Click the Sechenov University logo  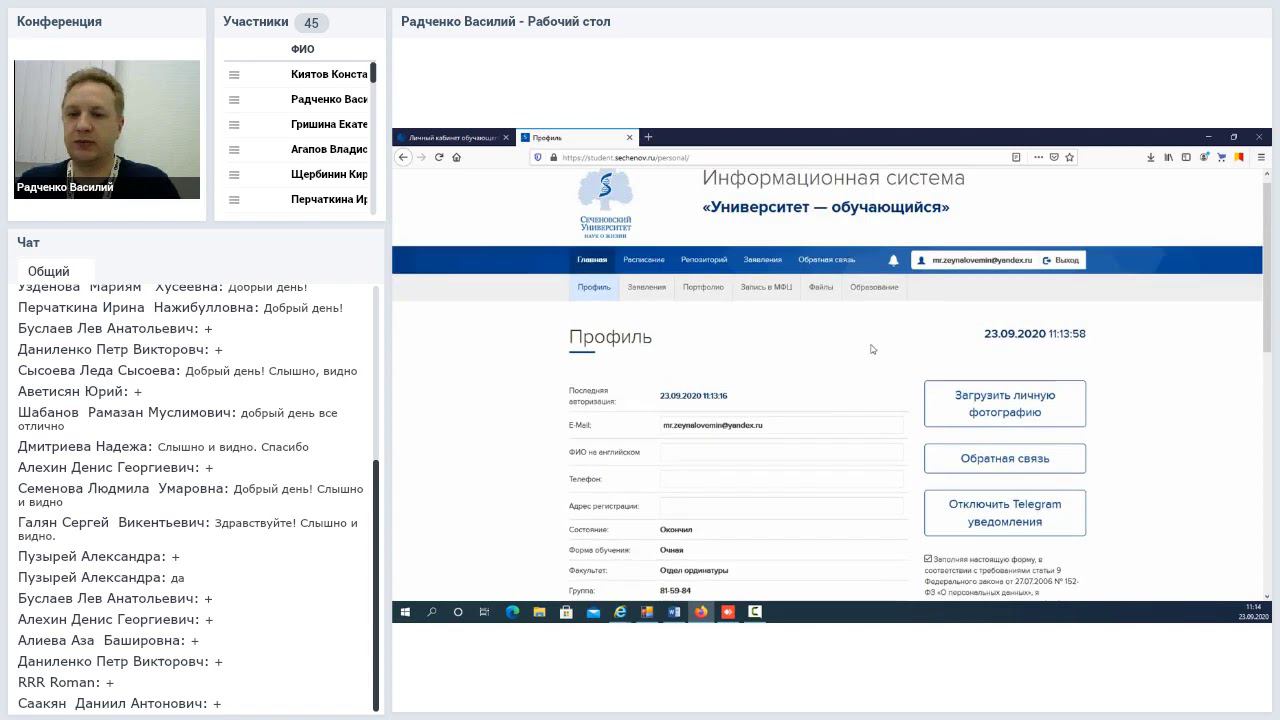pyautogui.click(x=606, y=204)
